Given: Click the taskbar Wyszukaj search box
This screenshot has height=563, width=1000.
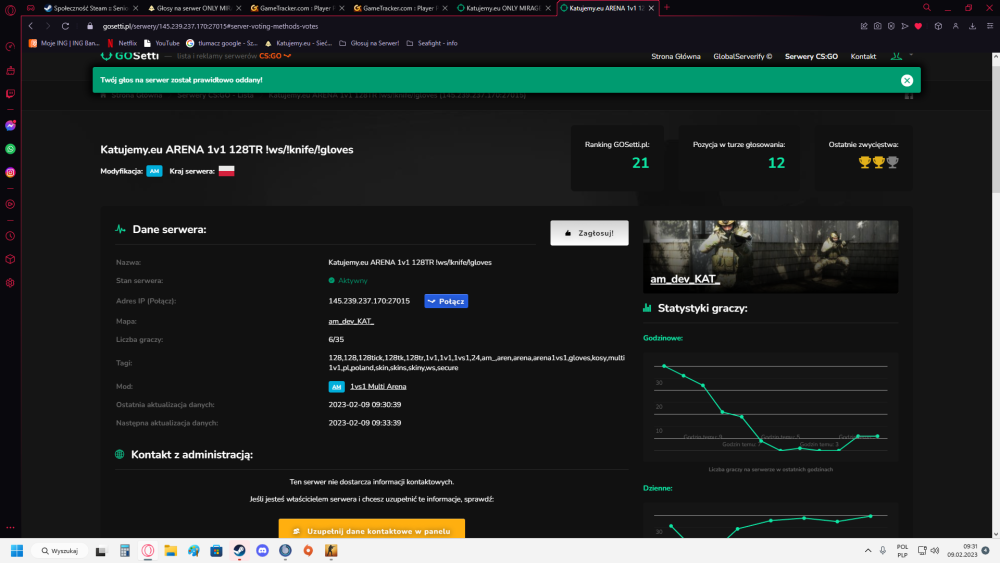Looking at the screenshot, I should pos(59,551).
